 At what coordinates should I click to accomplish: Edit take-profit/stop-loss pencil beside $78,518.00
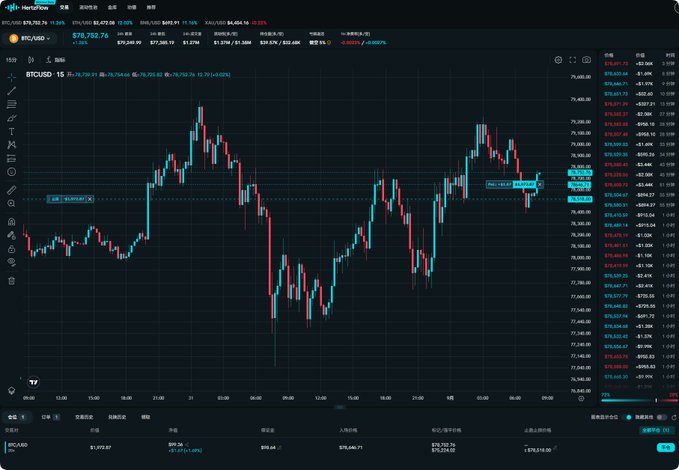coord(555,447)
